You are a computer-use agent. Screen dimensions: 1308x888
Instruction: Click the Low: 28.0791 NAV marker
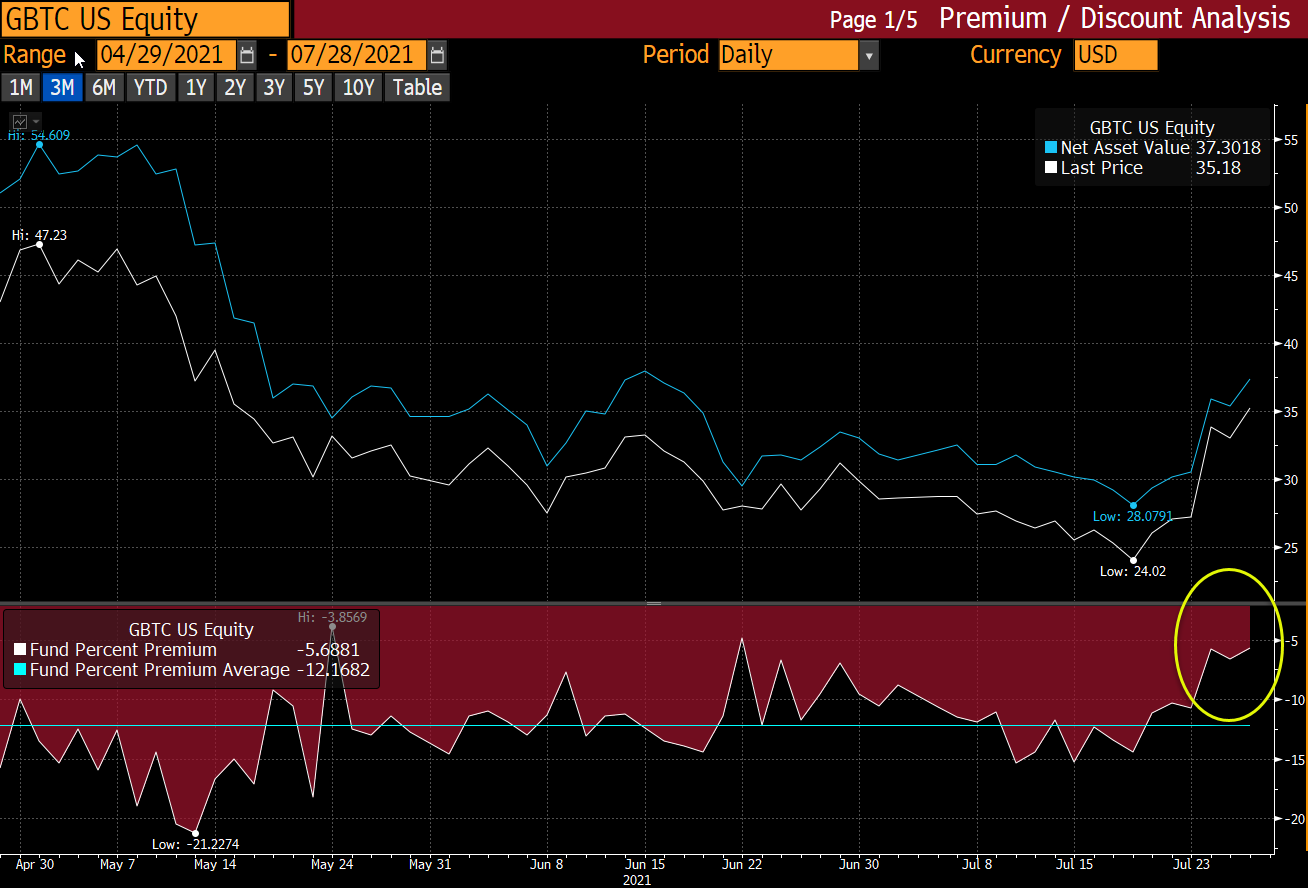(1133, 505)
